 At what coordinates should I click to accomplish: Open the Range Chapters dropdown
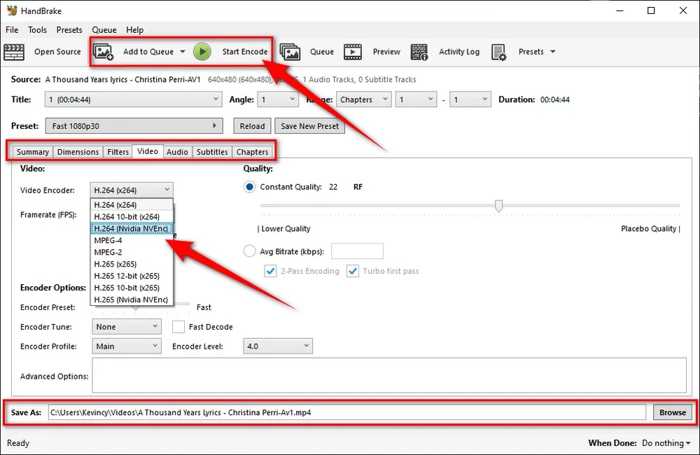(x=364, y=99)
